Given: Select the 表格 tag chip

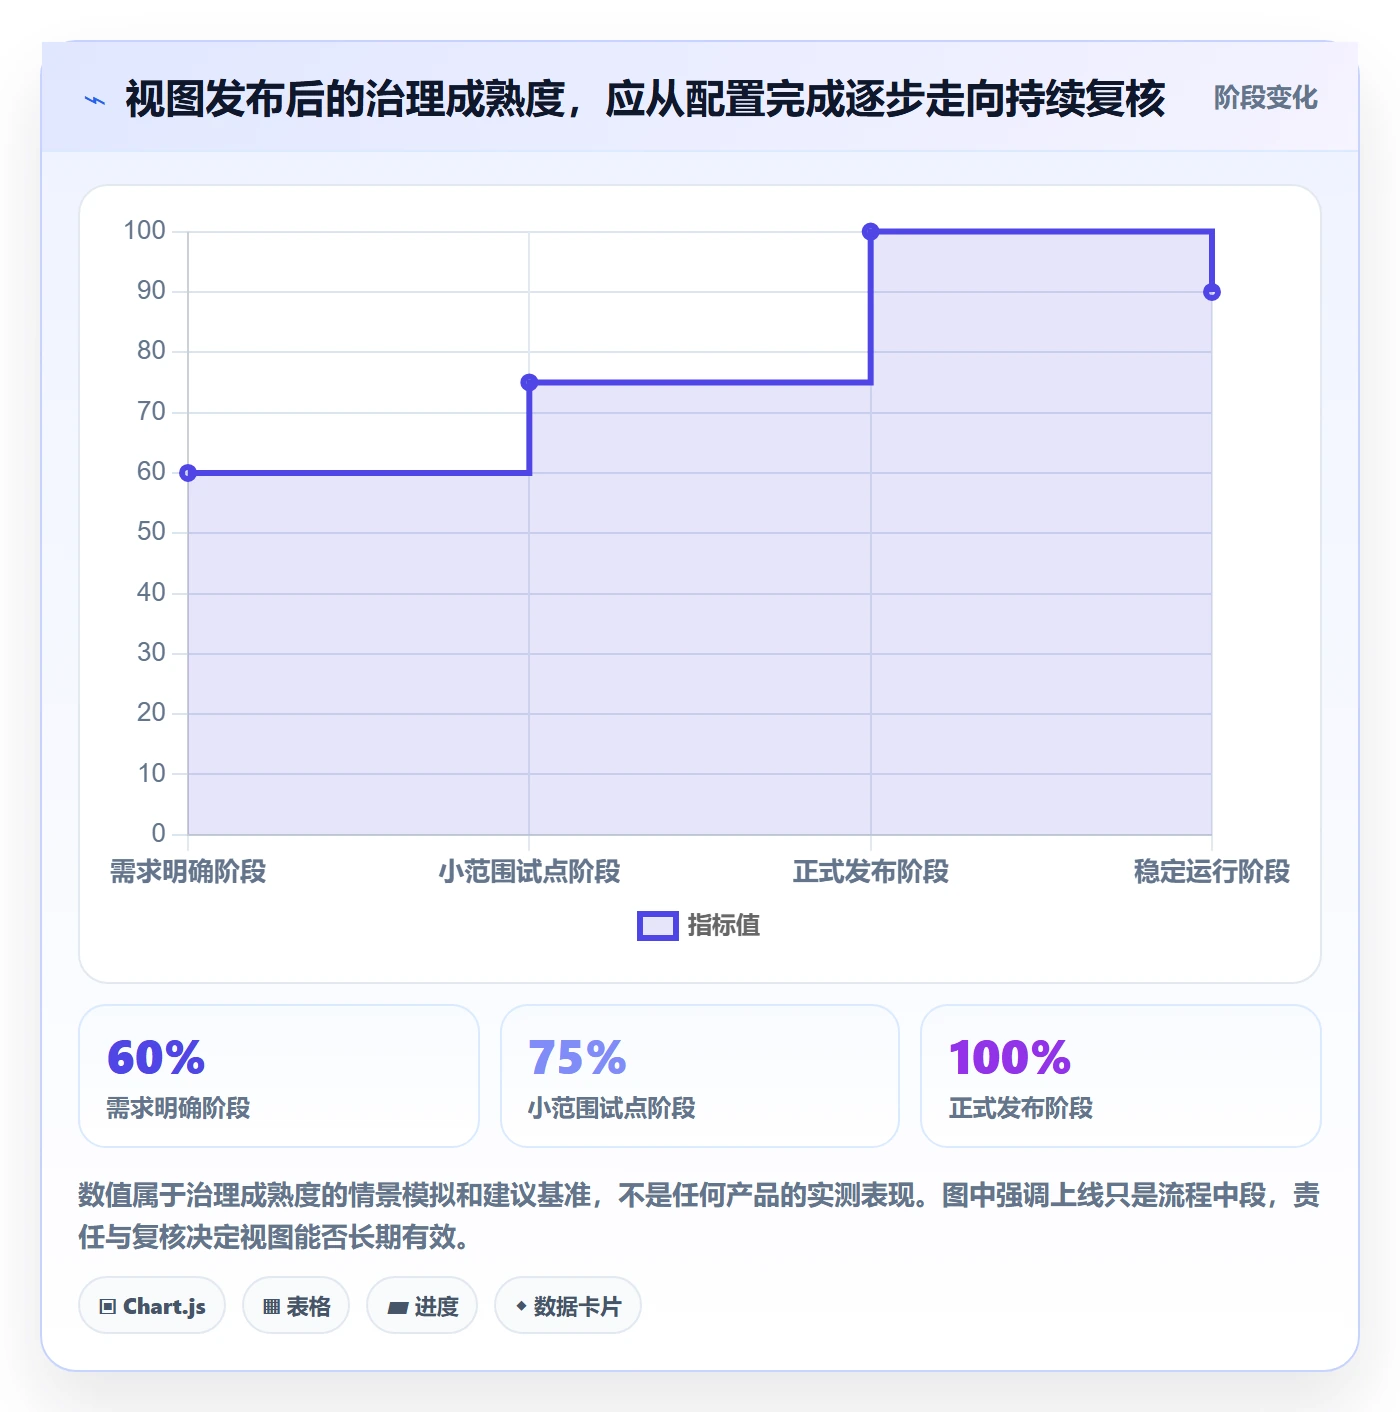Looking at the screenshot, I should pos(296,1306).
